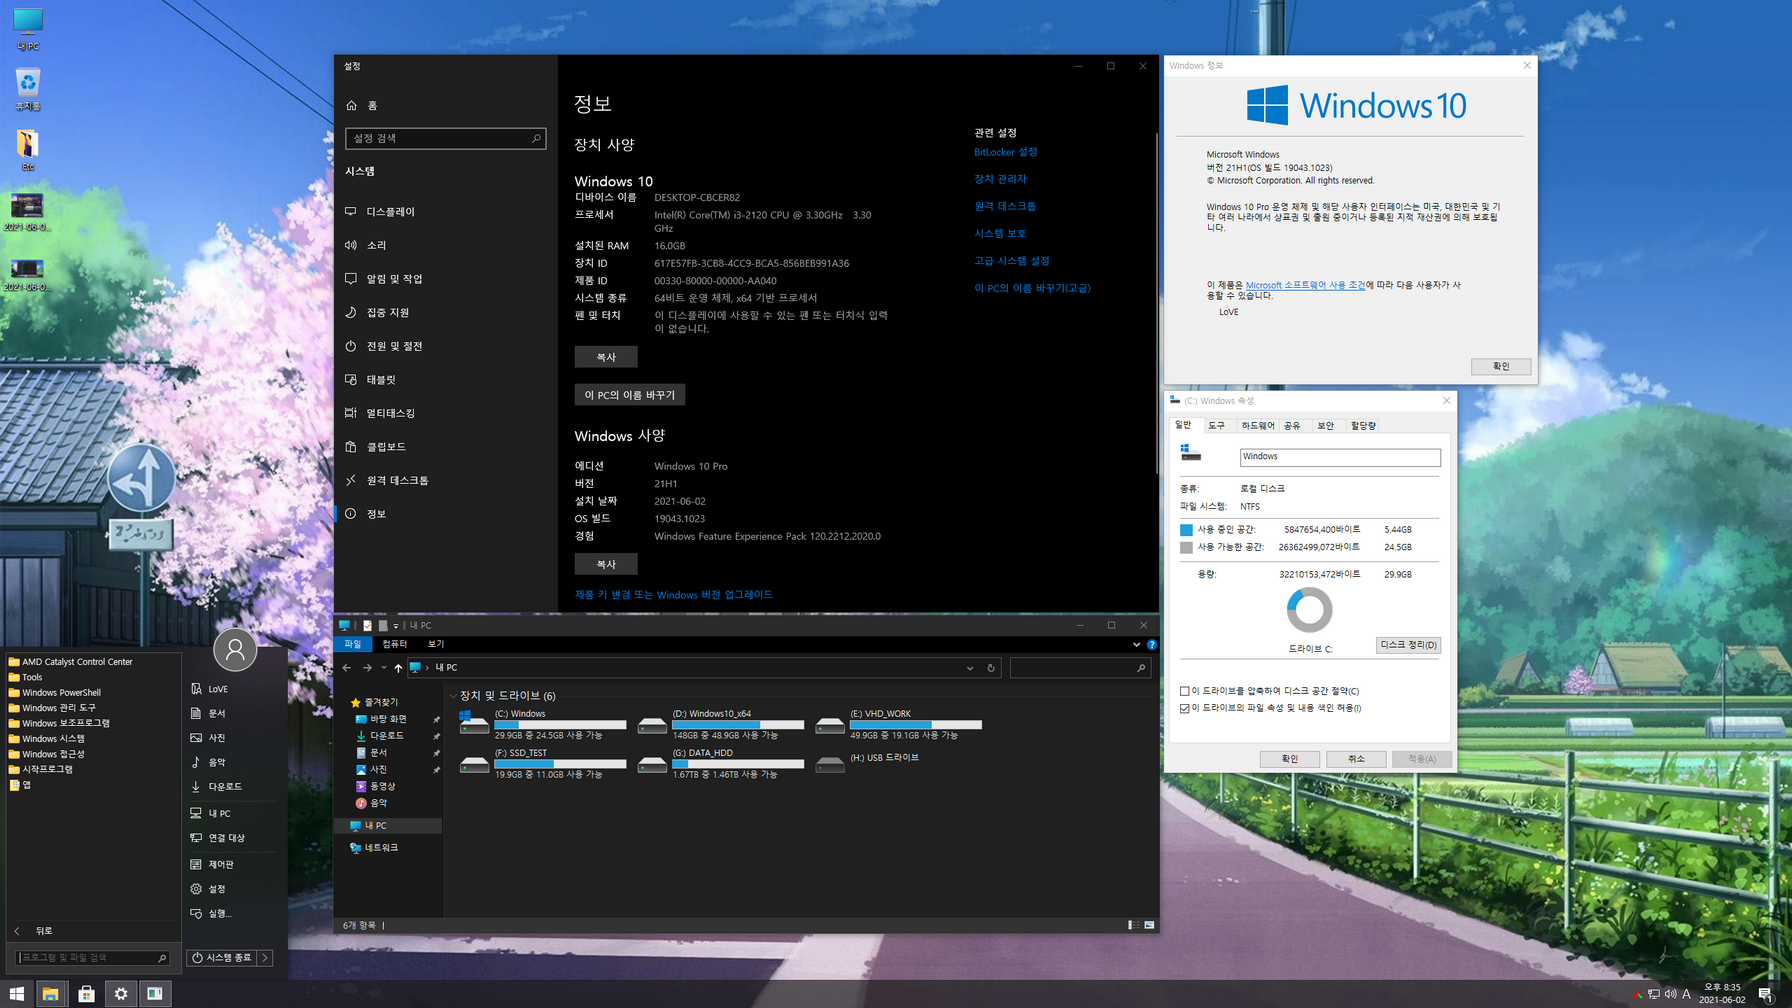Switch to the Hardware tab in properties
Viewport: 1792px width, 1008px height.
click(x=1258, y=426)
